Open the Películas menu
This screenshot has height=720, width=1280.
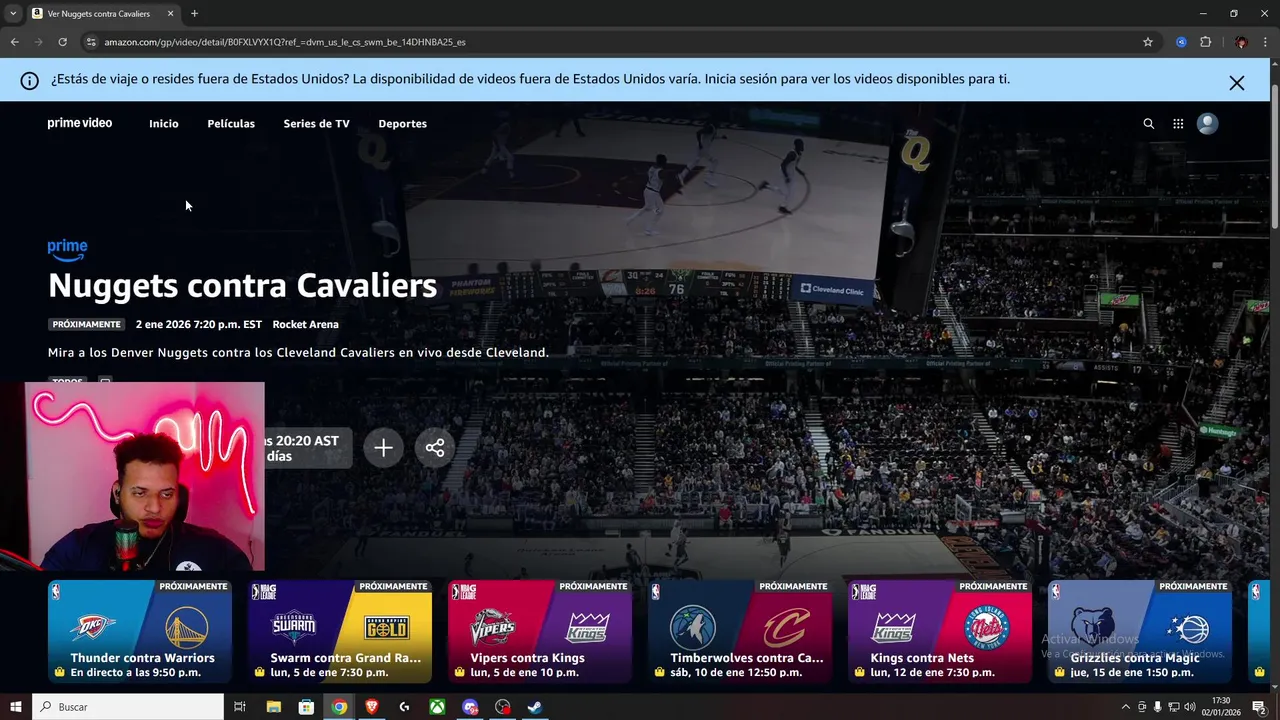pyautogui.click(x=231, y=124)
